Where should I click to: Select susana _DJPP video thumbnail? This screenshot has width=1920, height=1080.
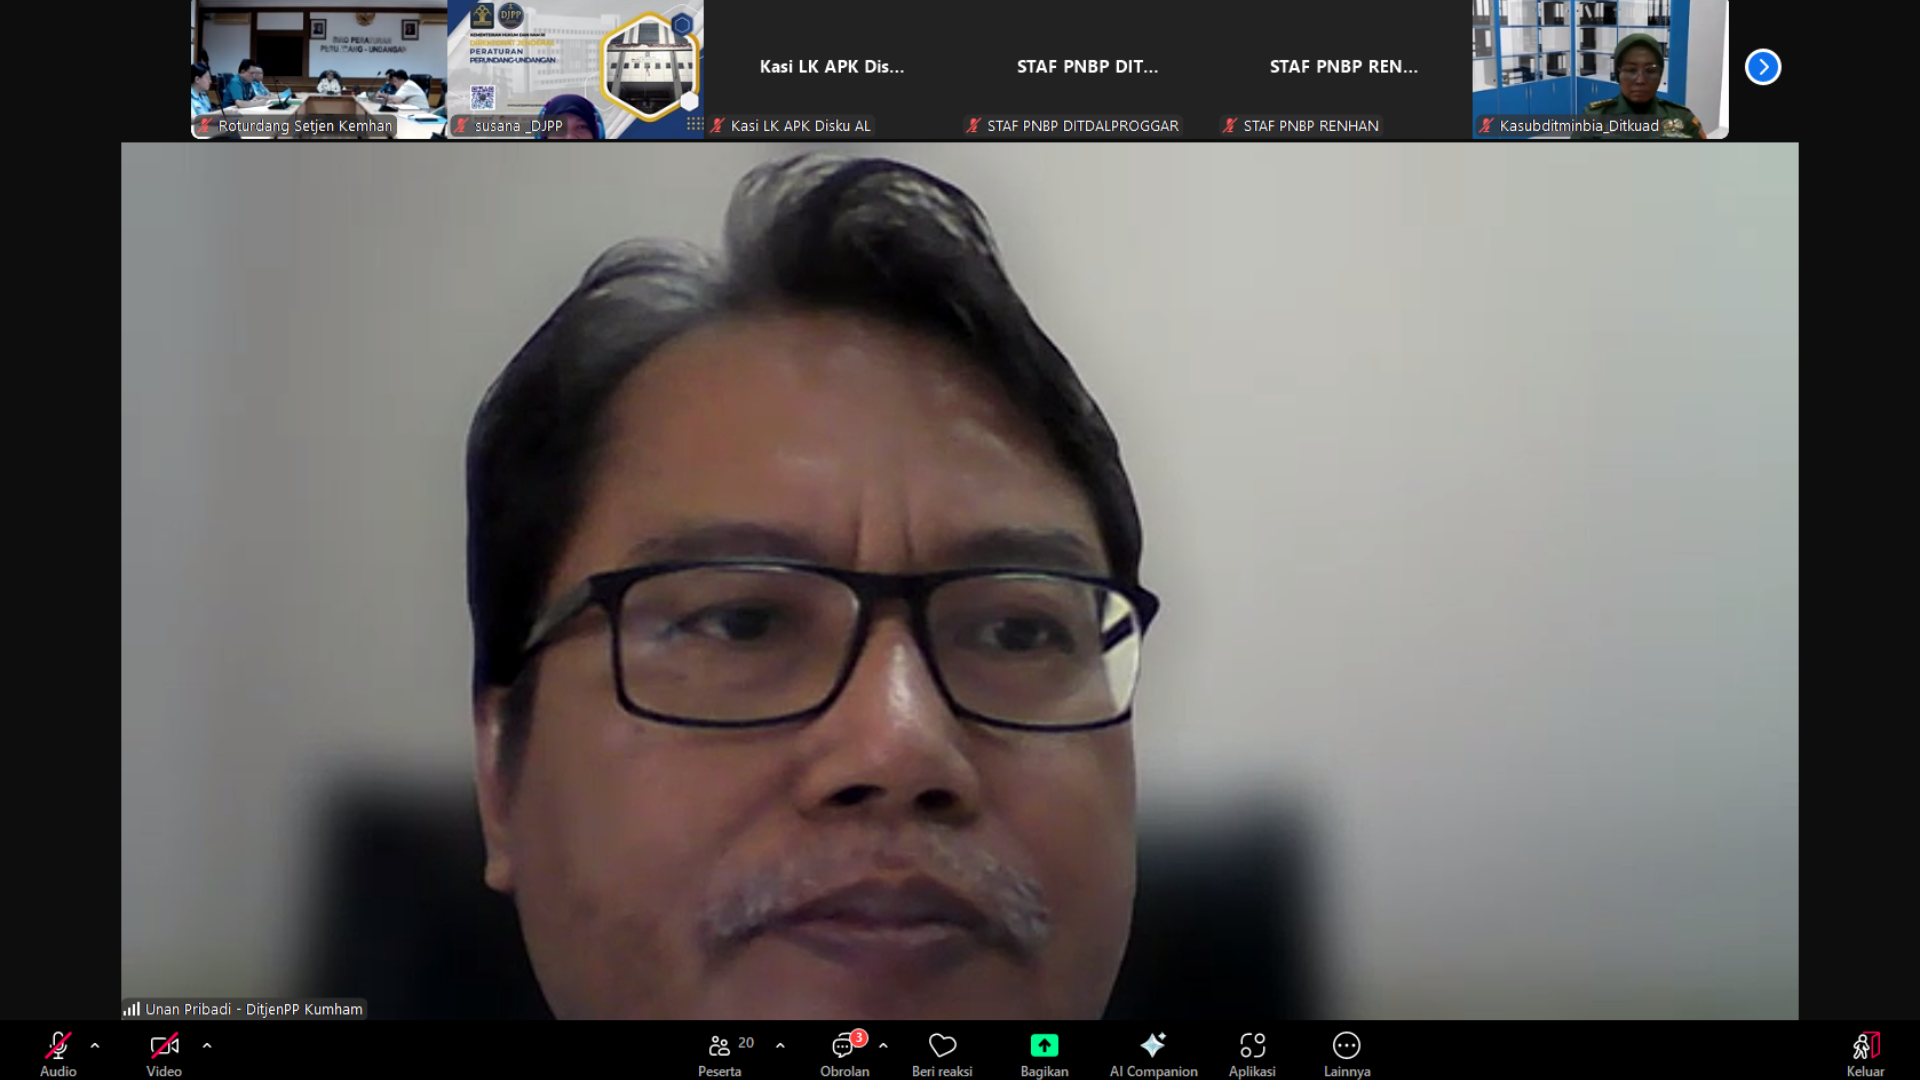[x=575, y=69]
